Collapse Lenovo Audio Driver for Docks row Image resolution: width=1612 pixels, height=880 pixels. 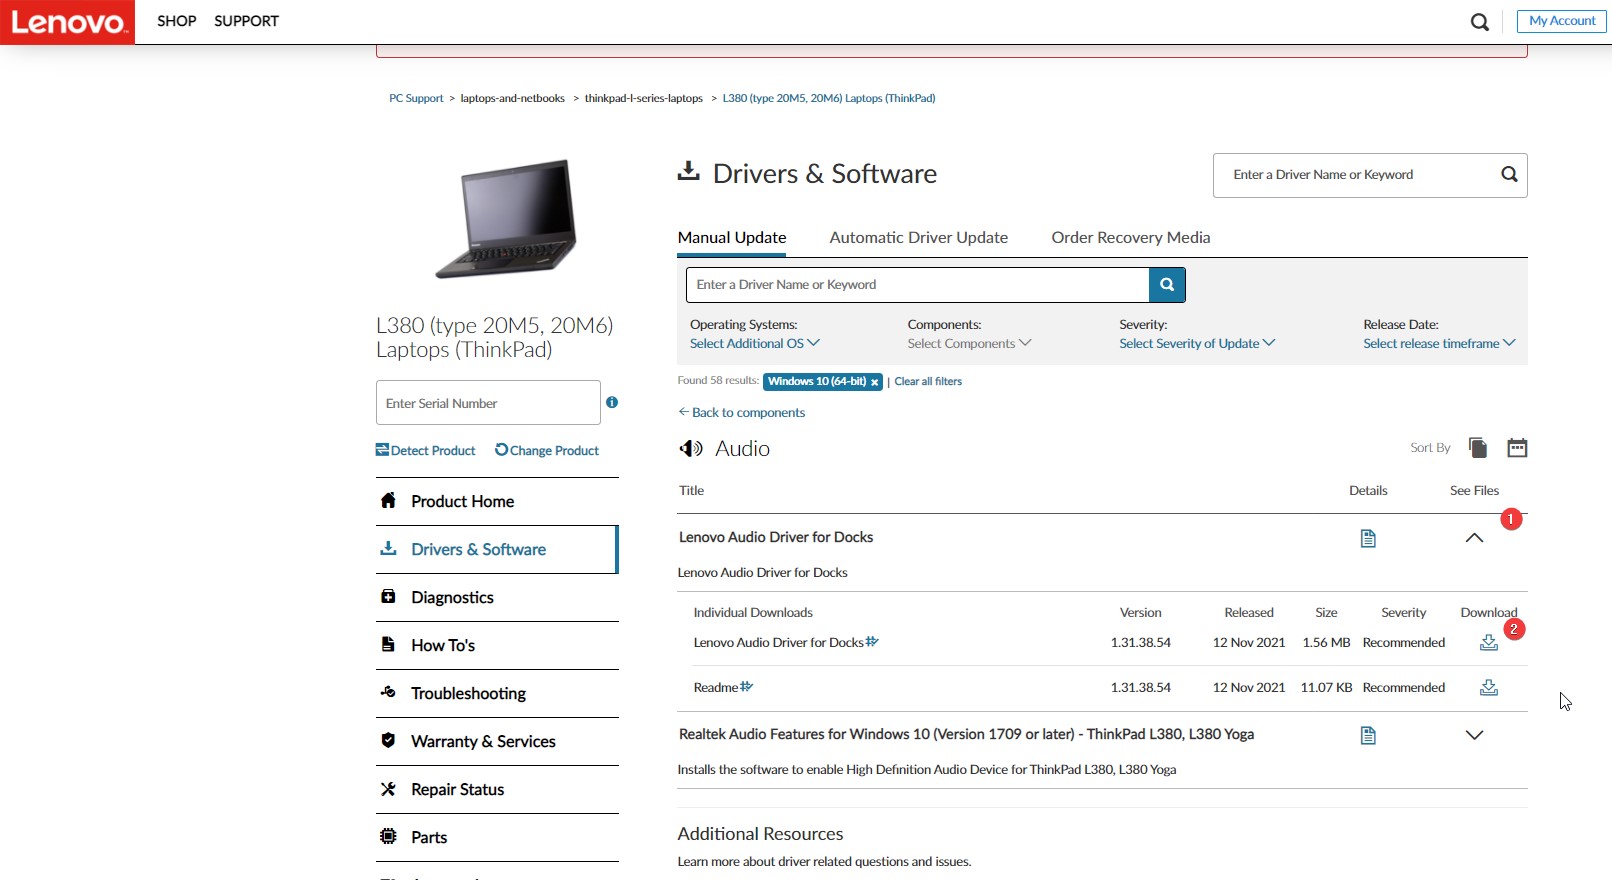click(1474, 538)
